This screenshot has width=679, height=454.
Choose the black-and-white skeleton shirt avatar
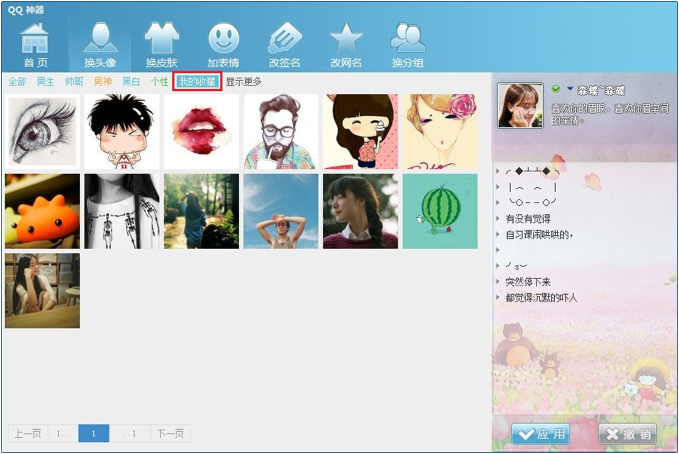click(122, 211)
